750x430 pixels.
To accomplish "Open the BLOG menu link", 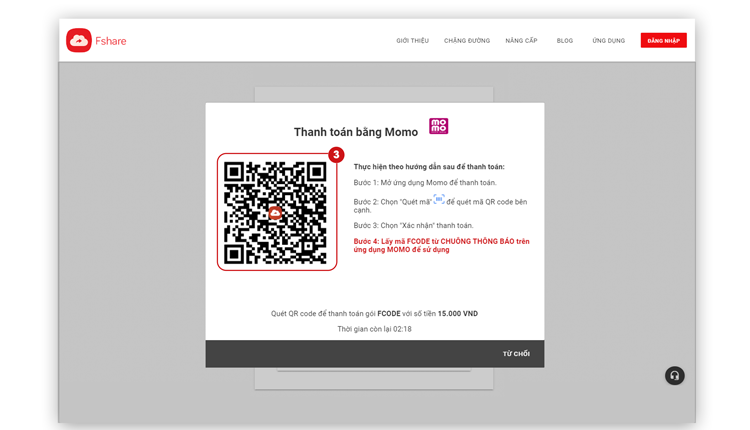I will pyautogui.click(x=565, y=41).
